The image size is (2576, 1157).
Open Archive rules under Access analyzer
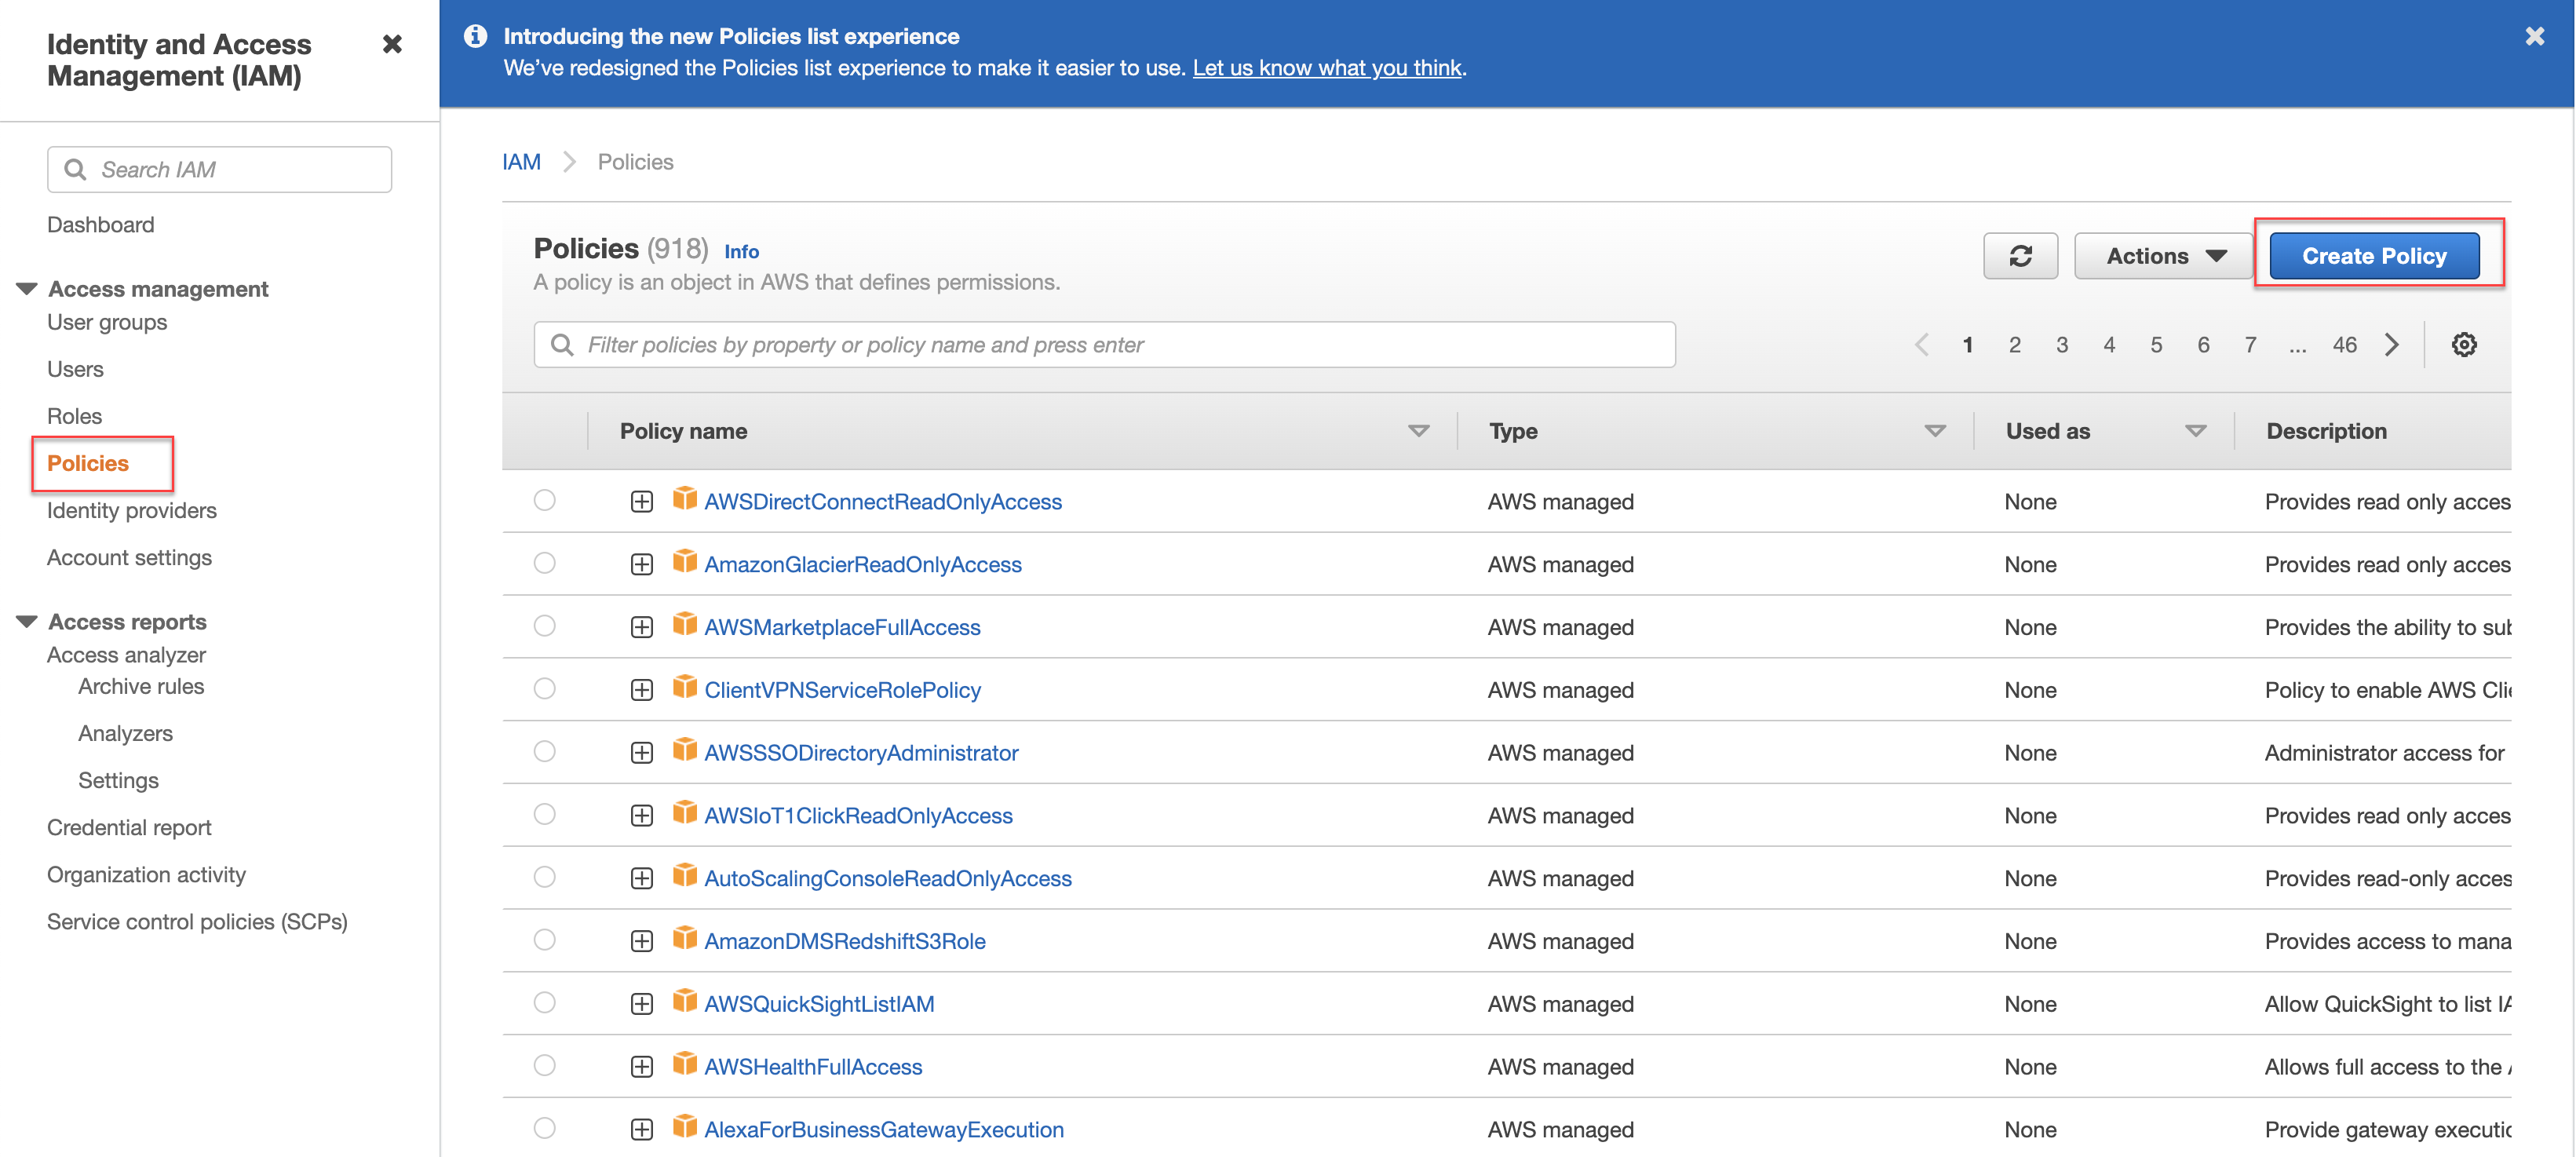point(141,686)
